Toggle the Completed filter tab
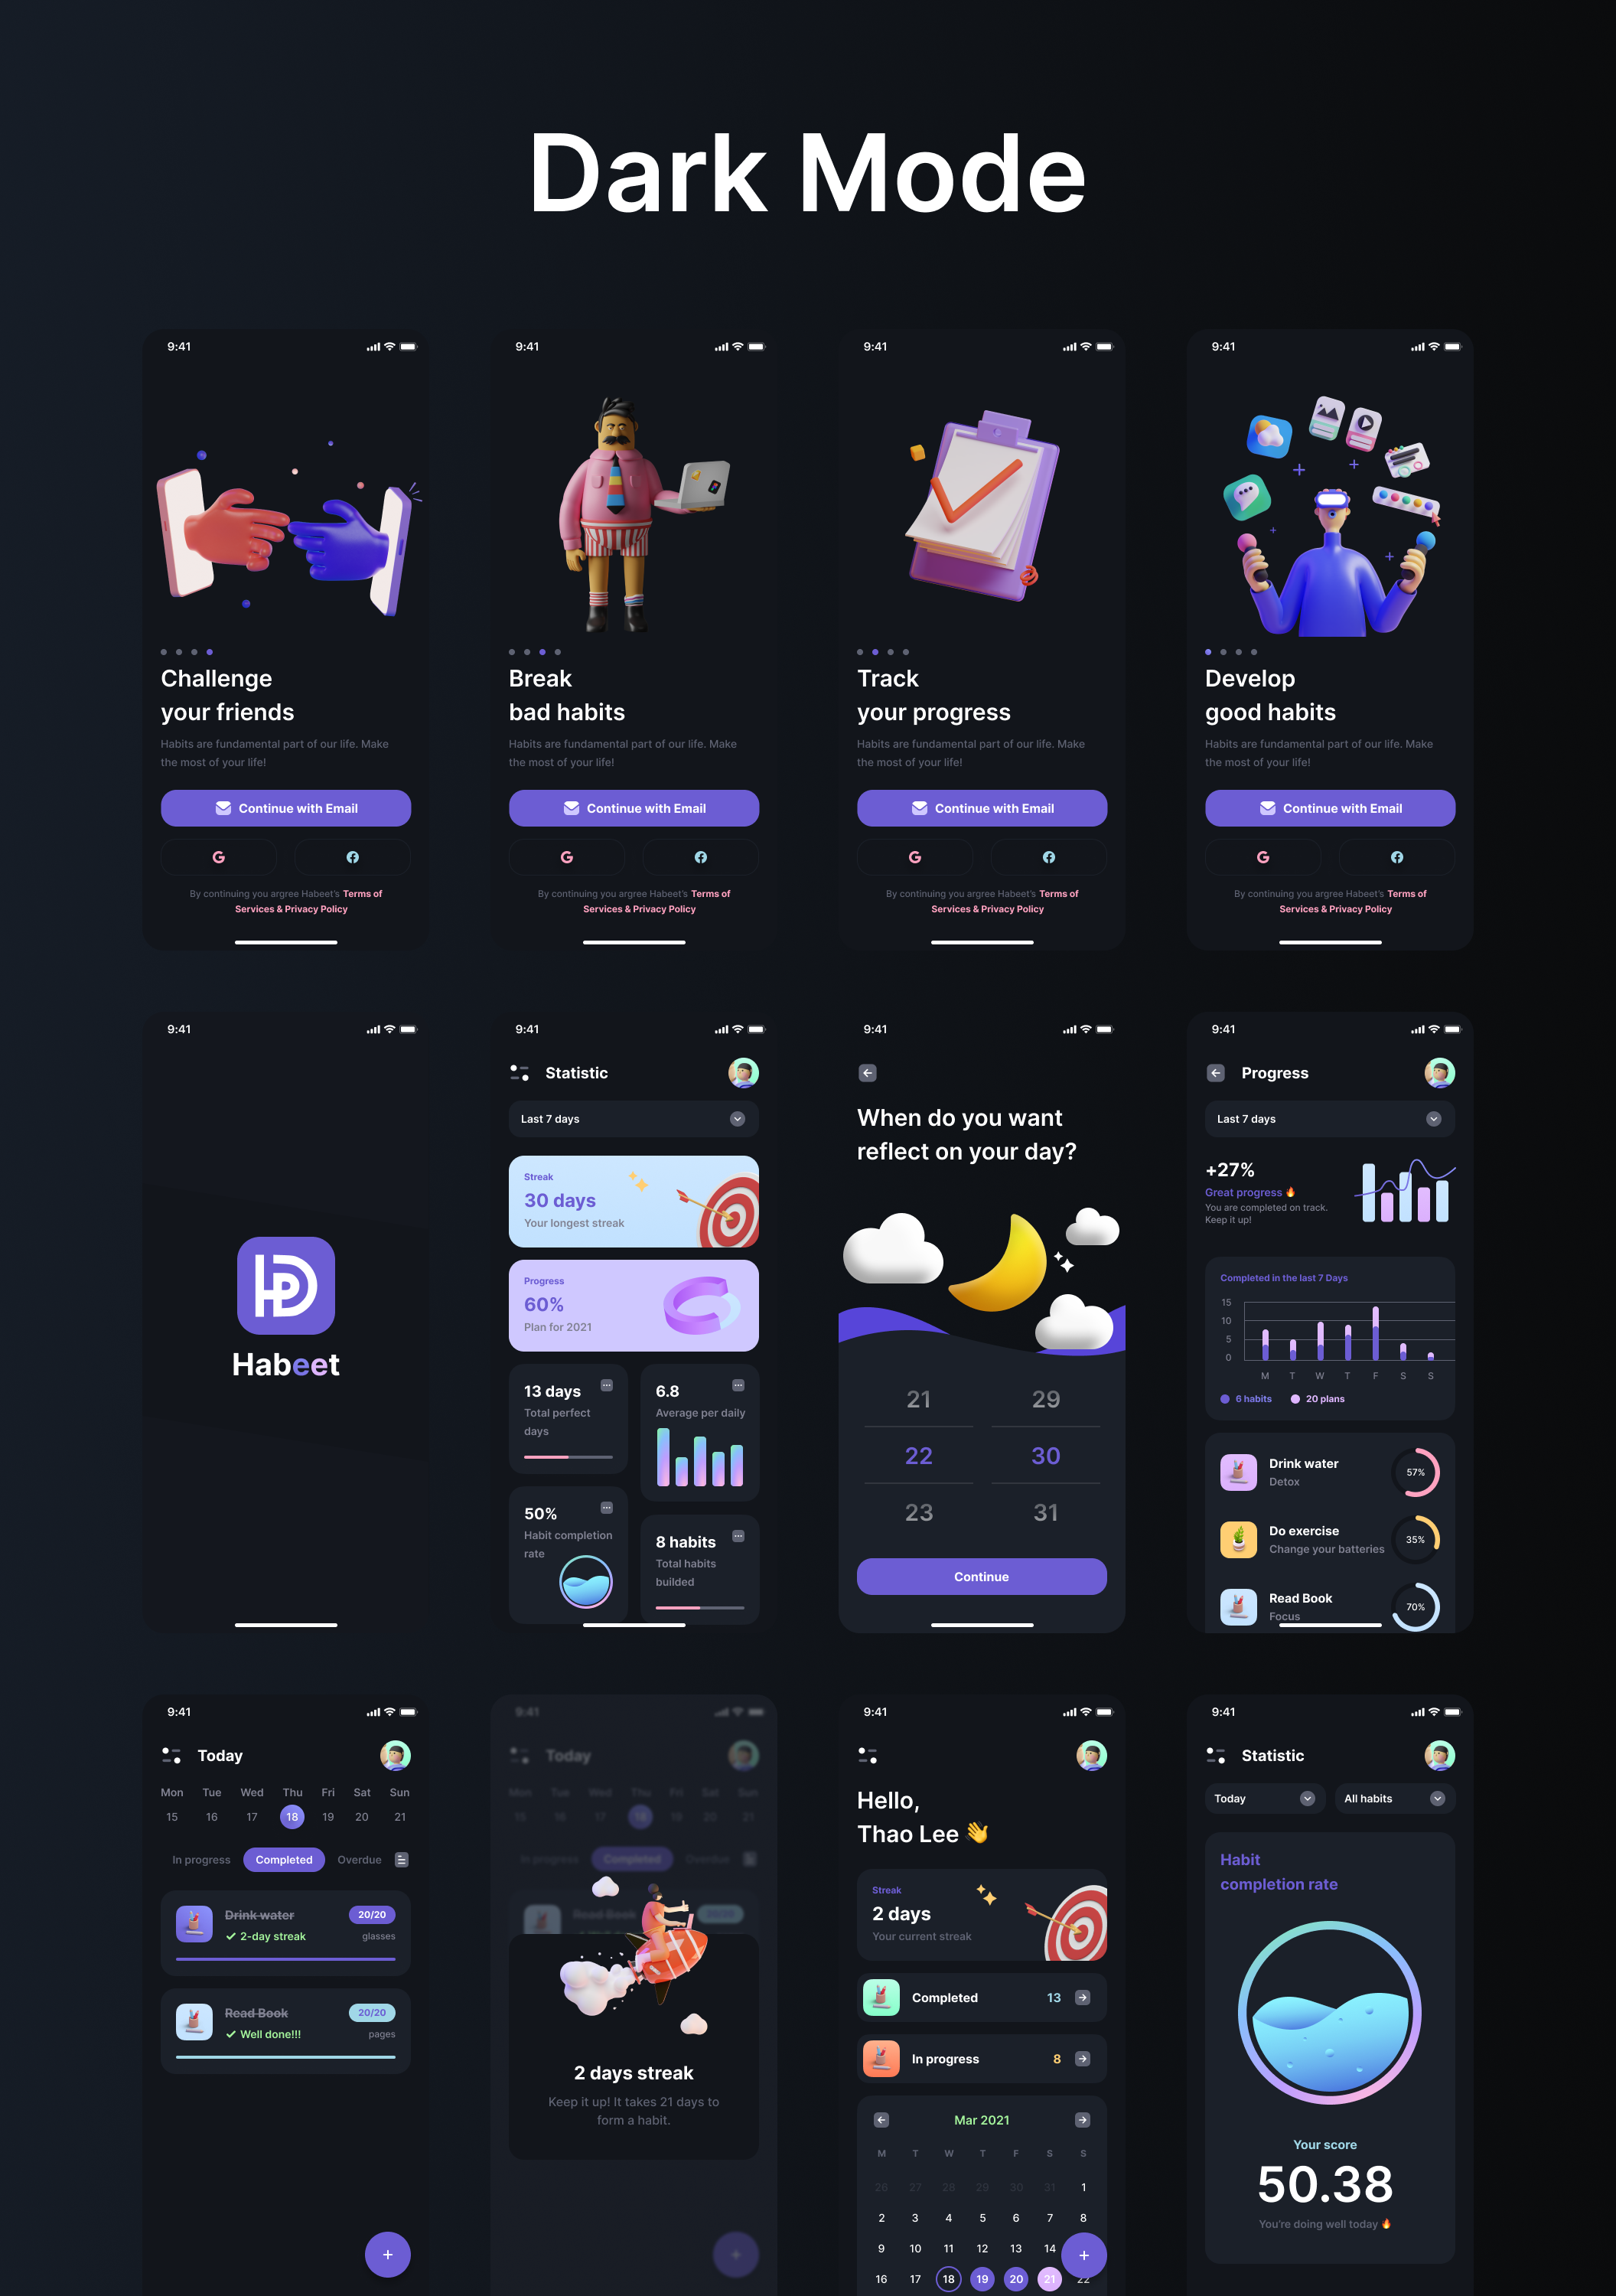1616x2296 pixels. coord(285,1852)
